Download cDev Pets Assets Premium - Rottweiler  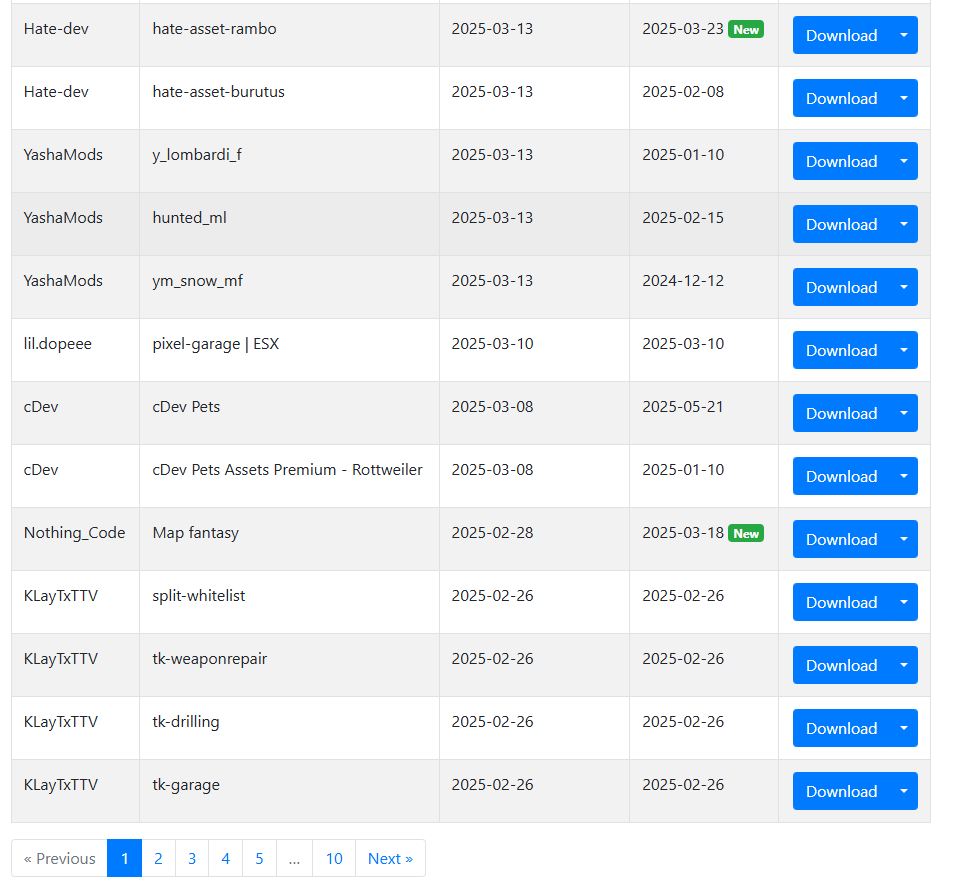coord(841,476)
